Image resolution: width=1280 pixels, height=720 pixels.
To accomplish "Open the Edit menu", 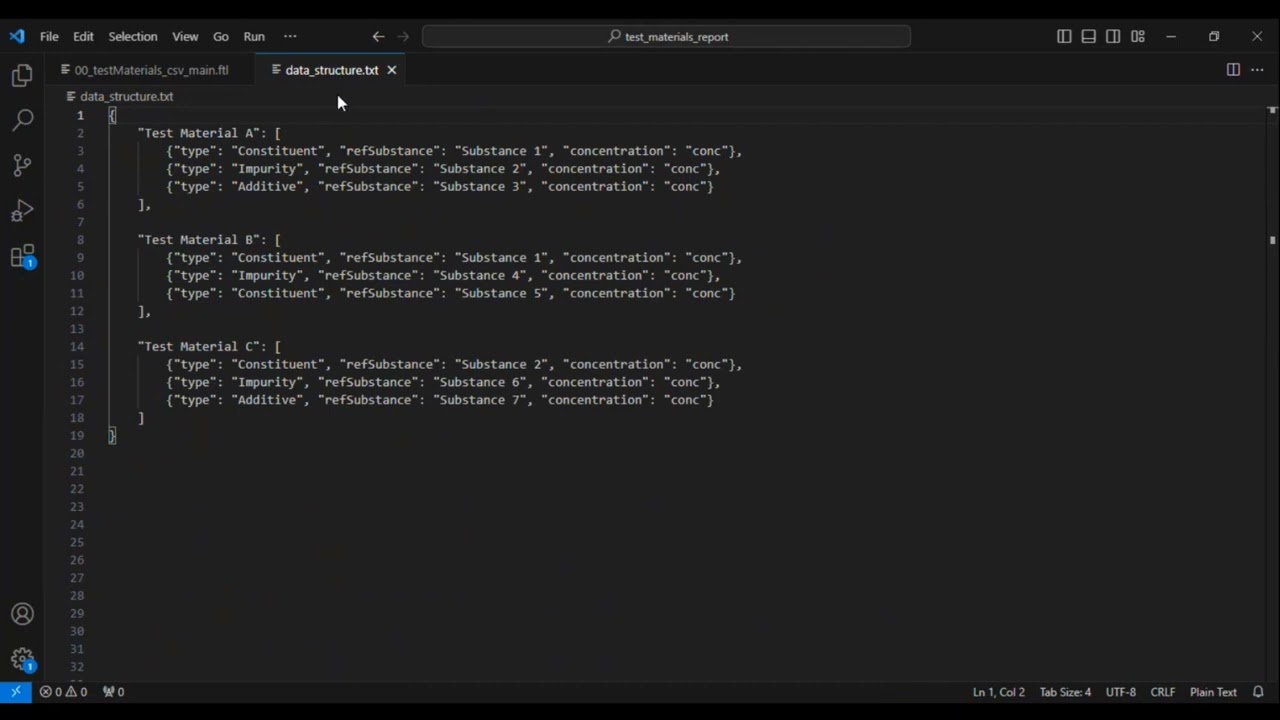I will (83, 37).
